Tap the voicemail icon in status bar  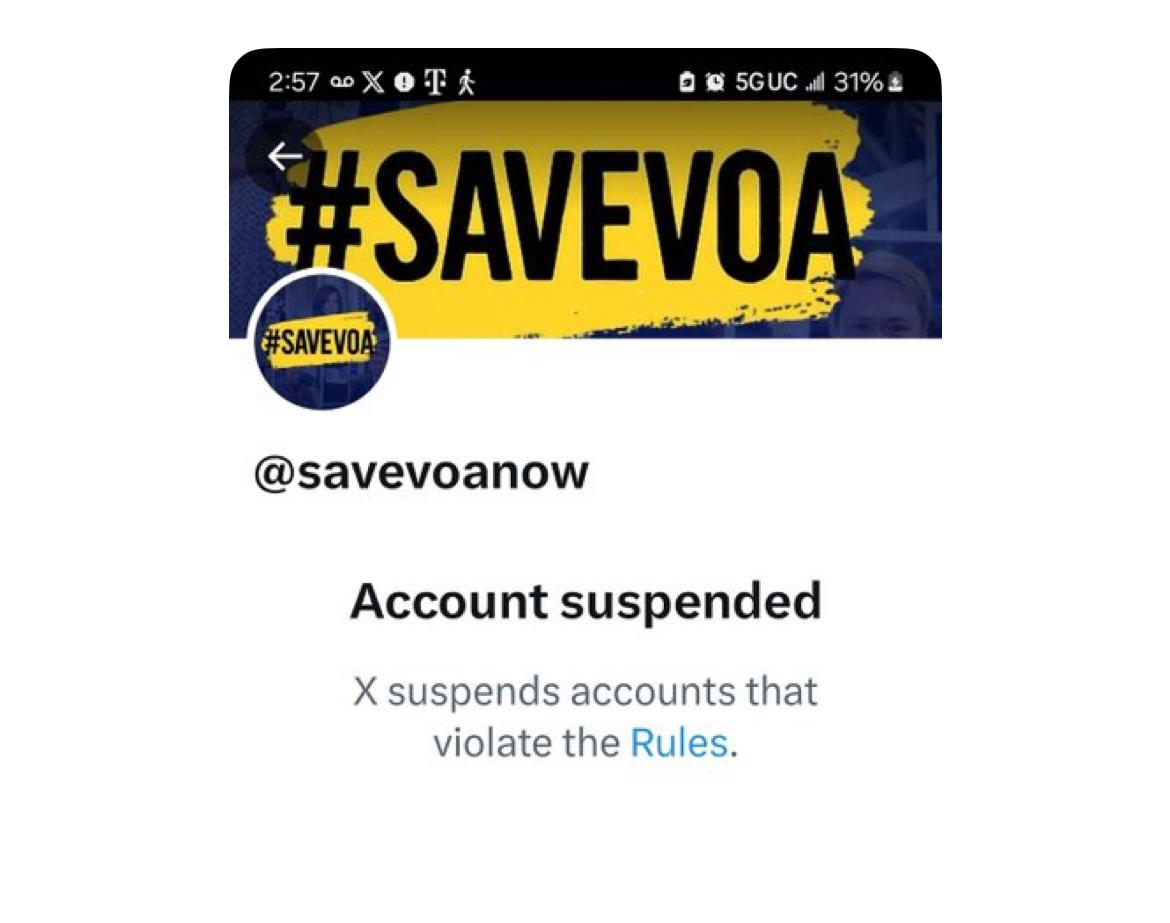341,82
